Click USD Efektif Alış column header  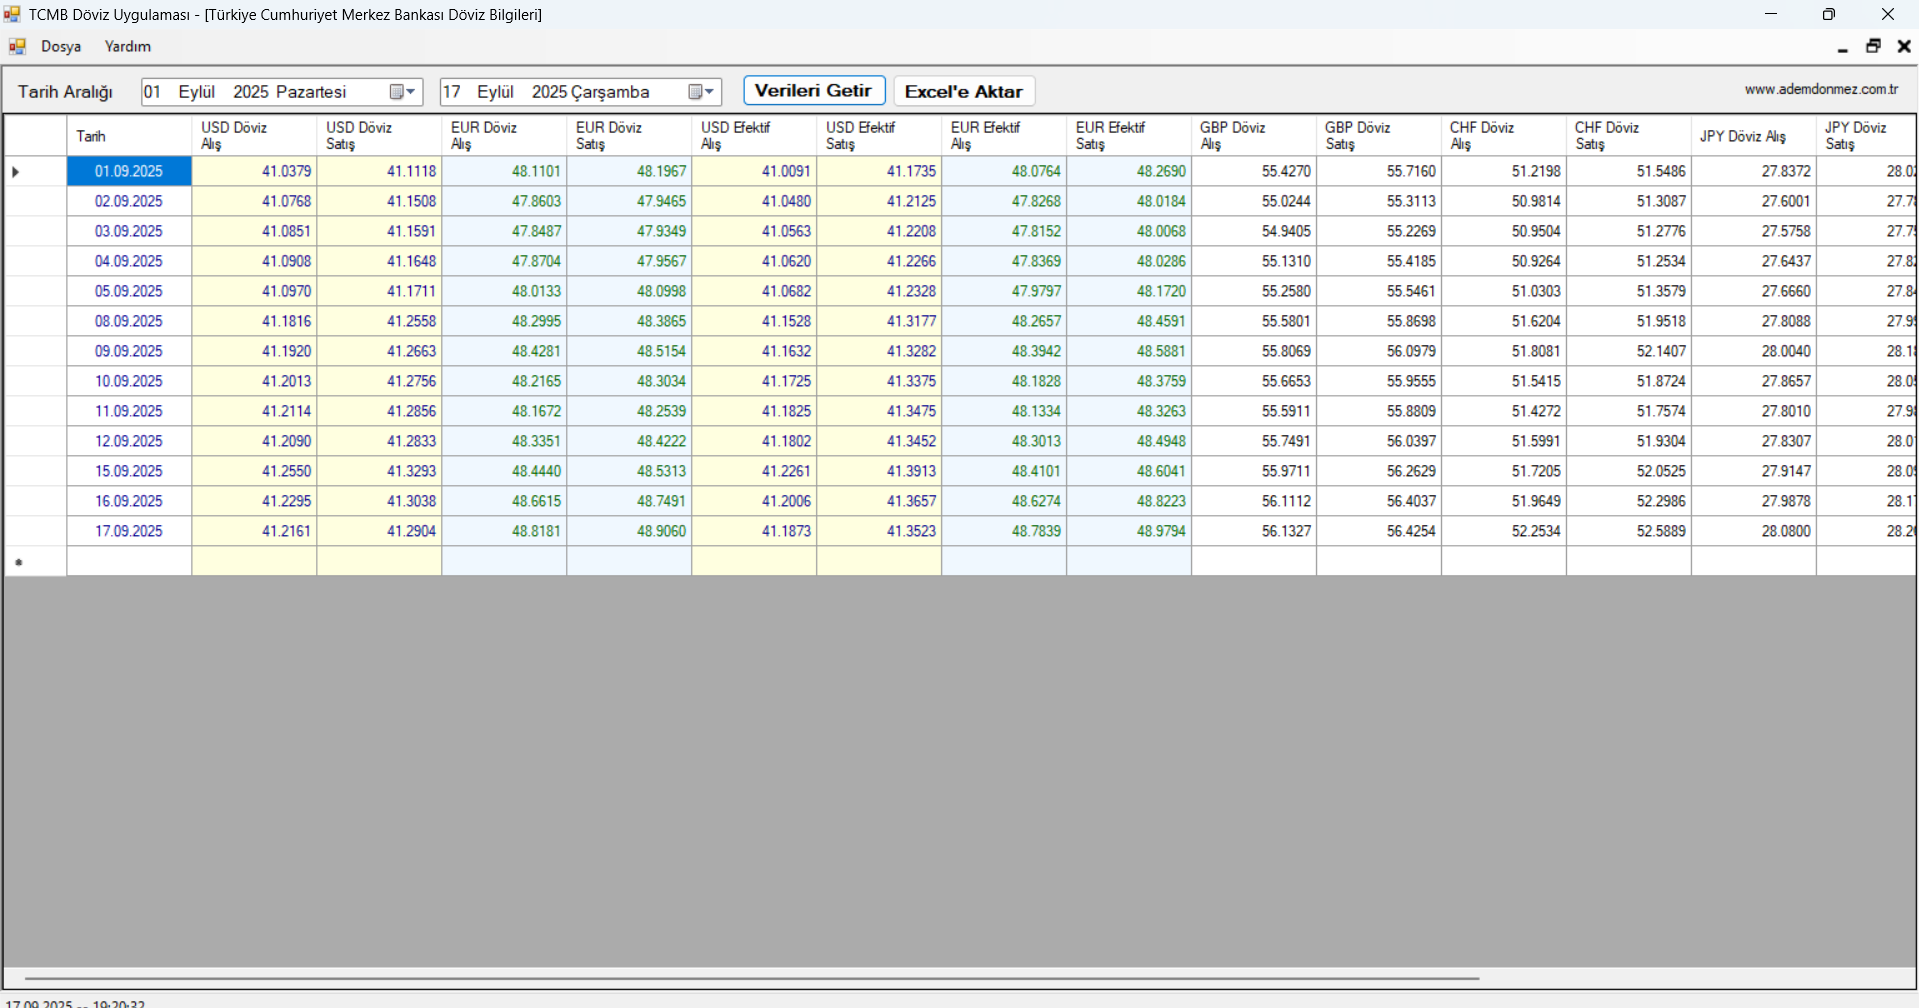754,136
